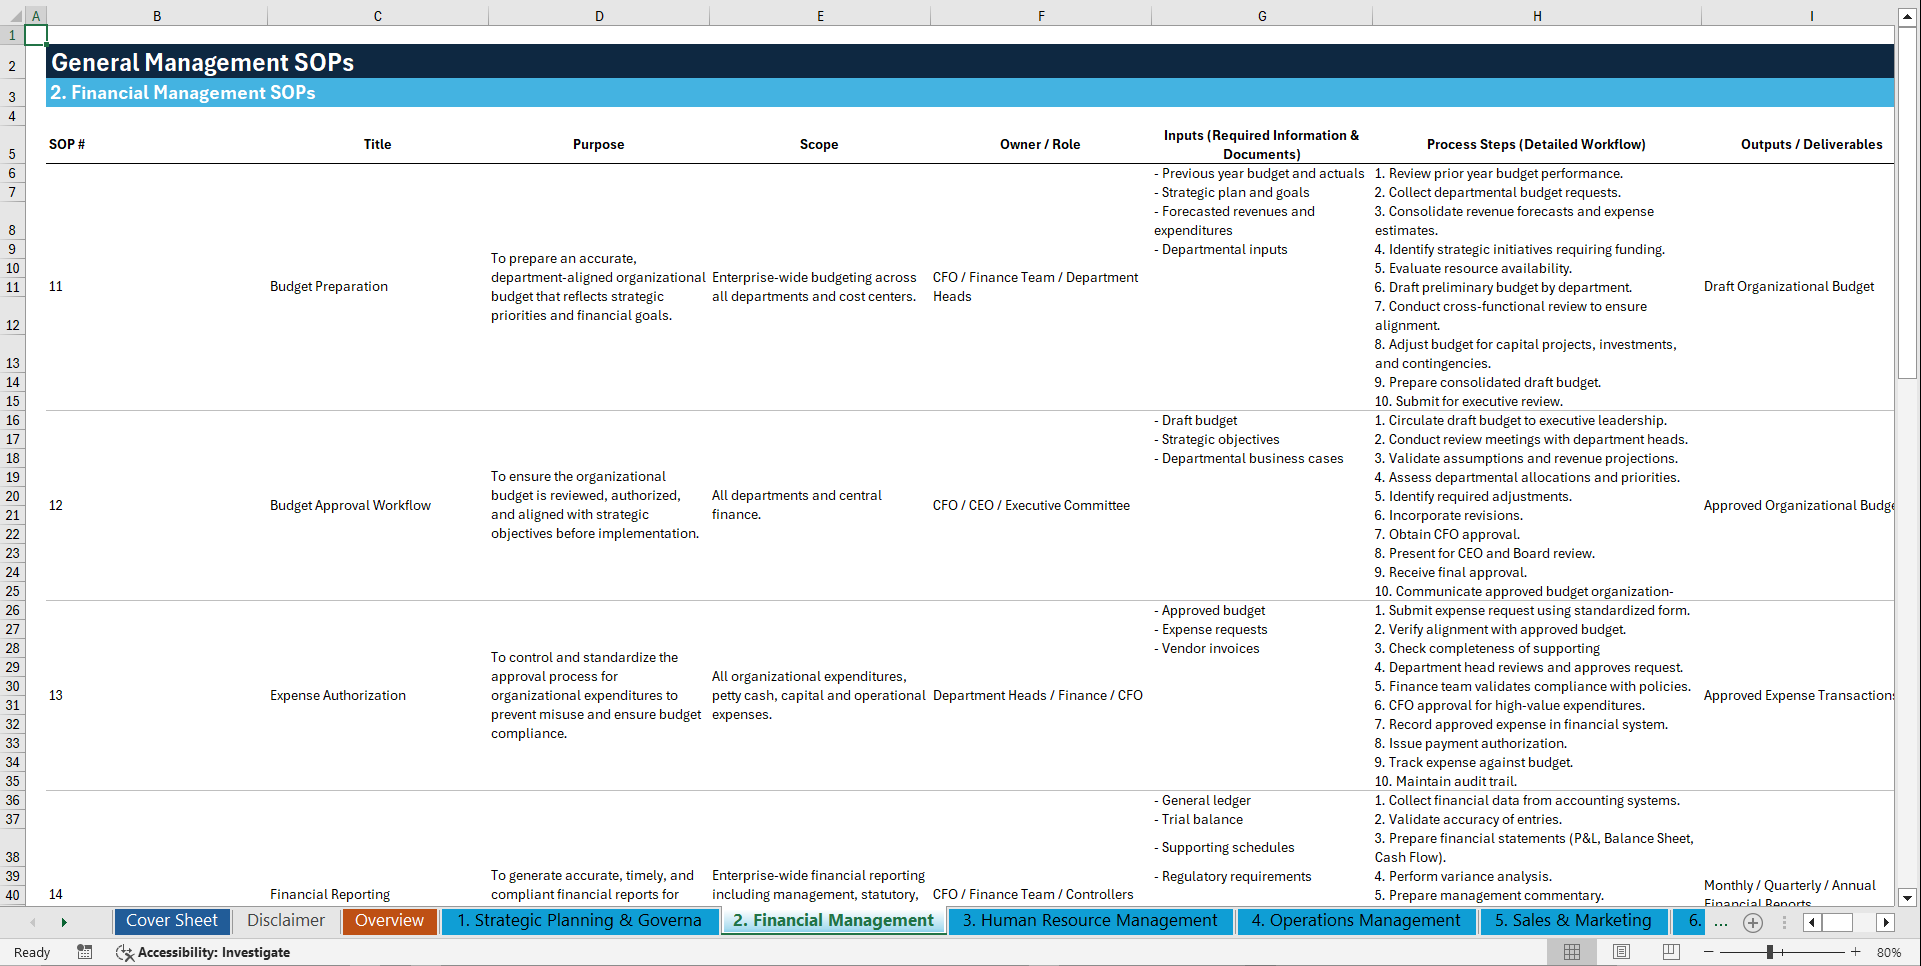
Task: Open the Cover Sheet tab
Action: coord(171,921)
